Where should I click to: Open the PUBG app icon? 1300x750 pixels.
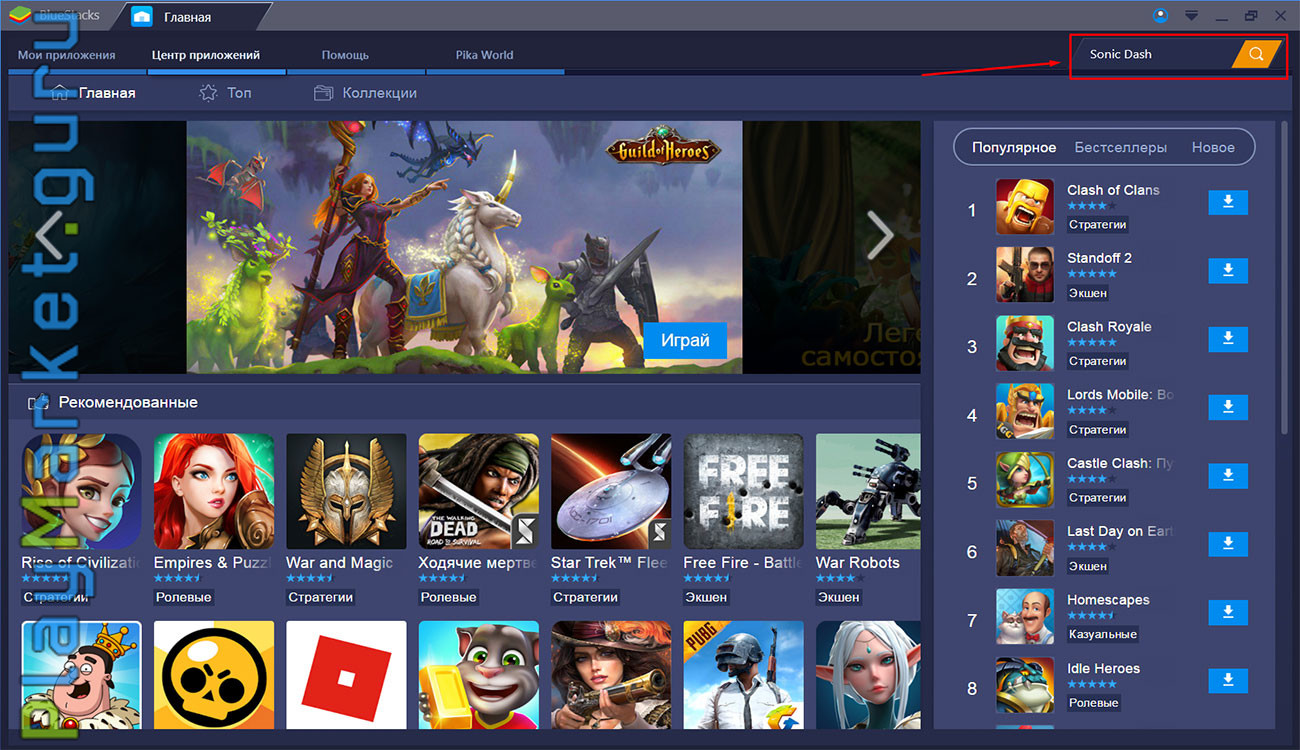[743, 675]
